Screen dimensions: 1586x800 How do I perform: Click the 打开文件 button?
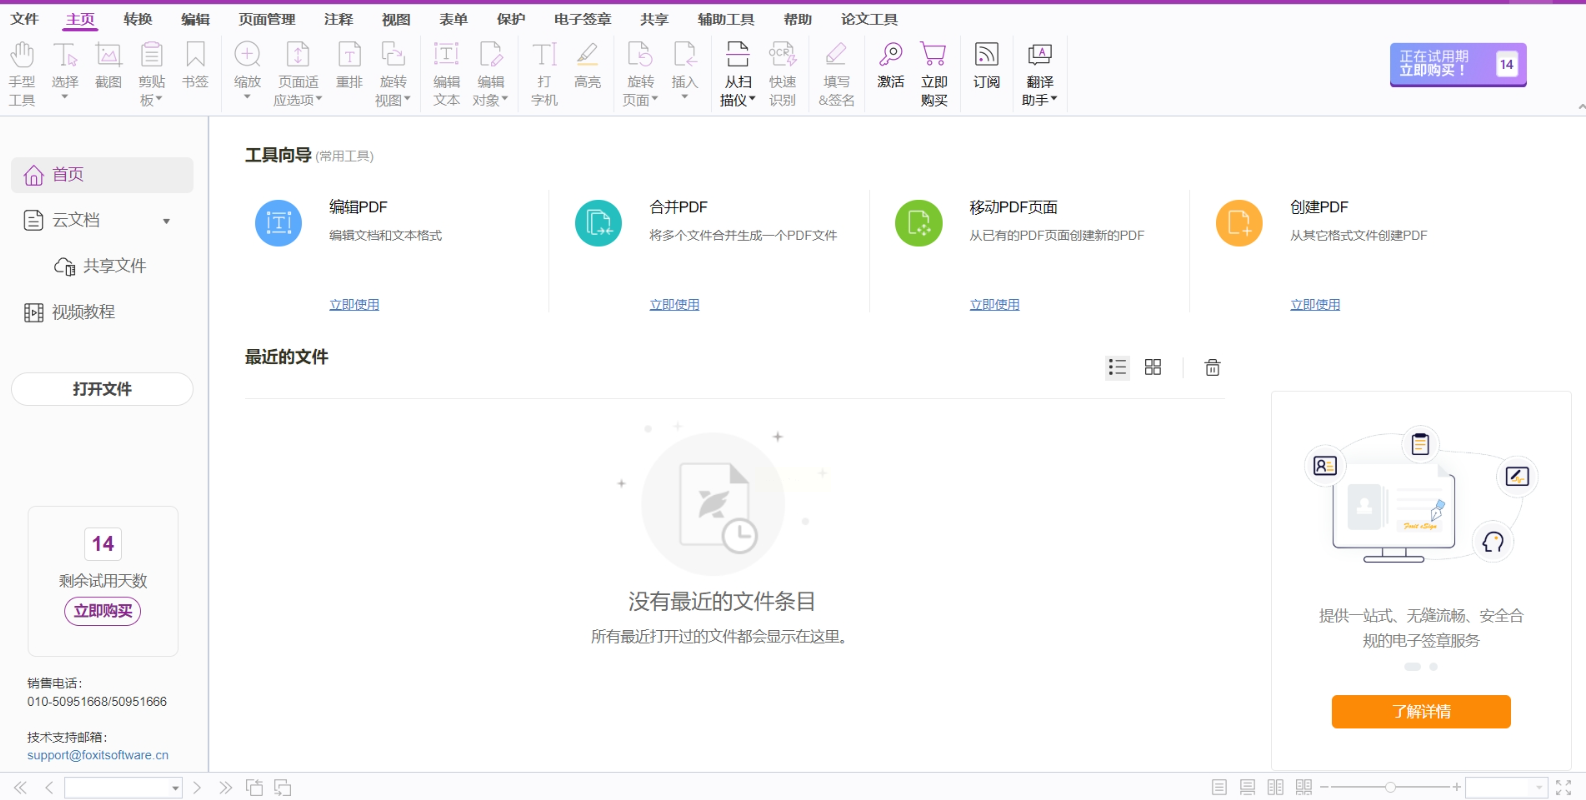click(x=102, y=389)
